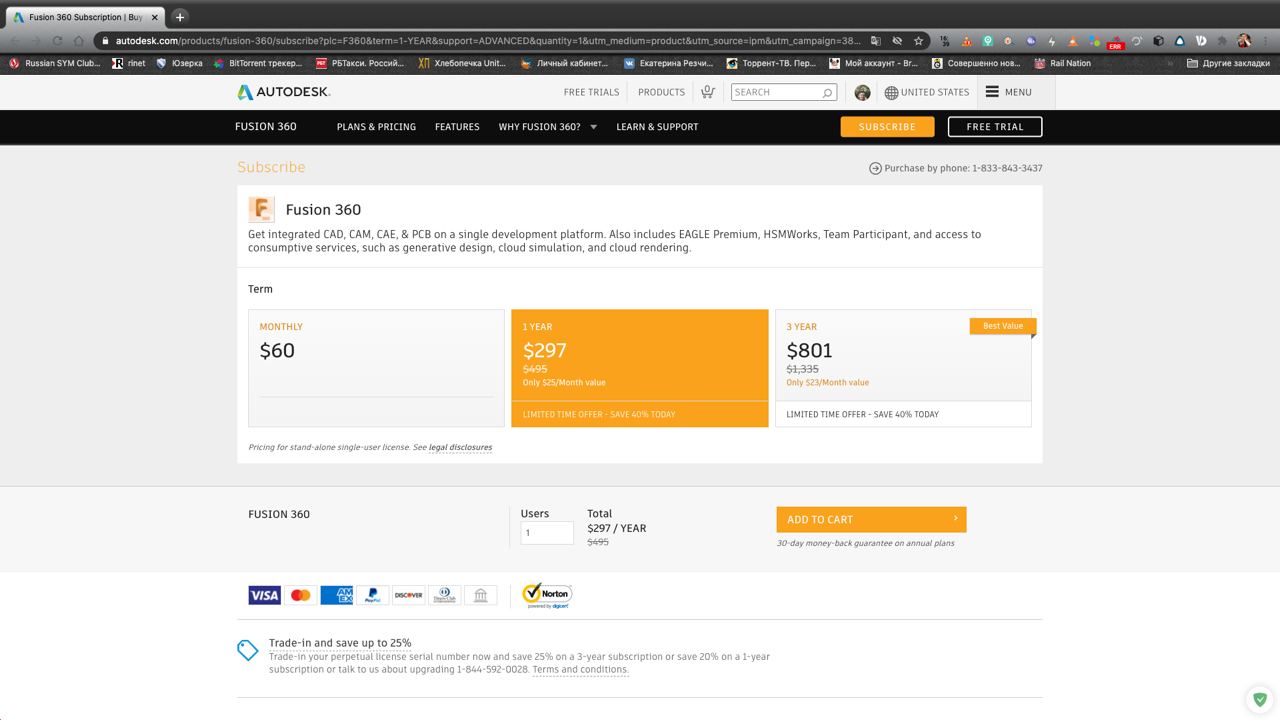This screenshot has width=1280, height=720.
Task: Open LEARN & SUPPORT menu item
Action: click(657, 127)
